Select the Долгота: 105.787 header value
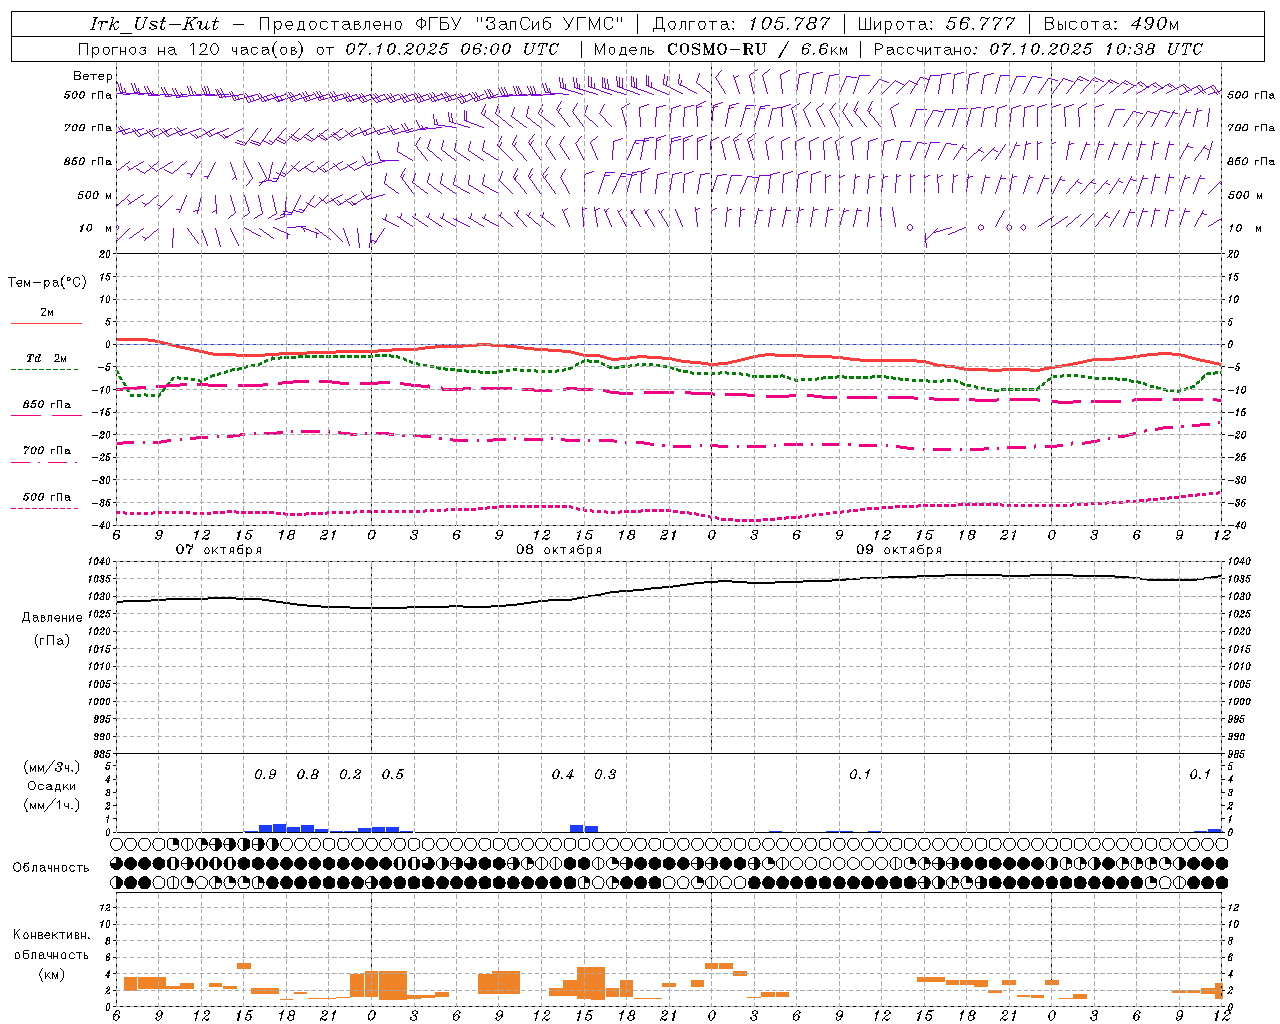The image size is (1280, 1024). pos(741,24)
